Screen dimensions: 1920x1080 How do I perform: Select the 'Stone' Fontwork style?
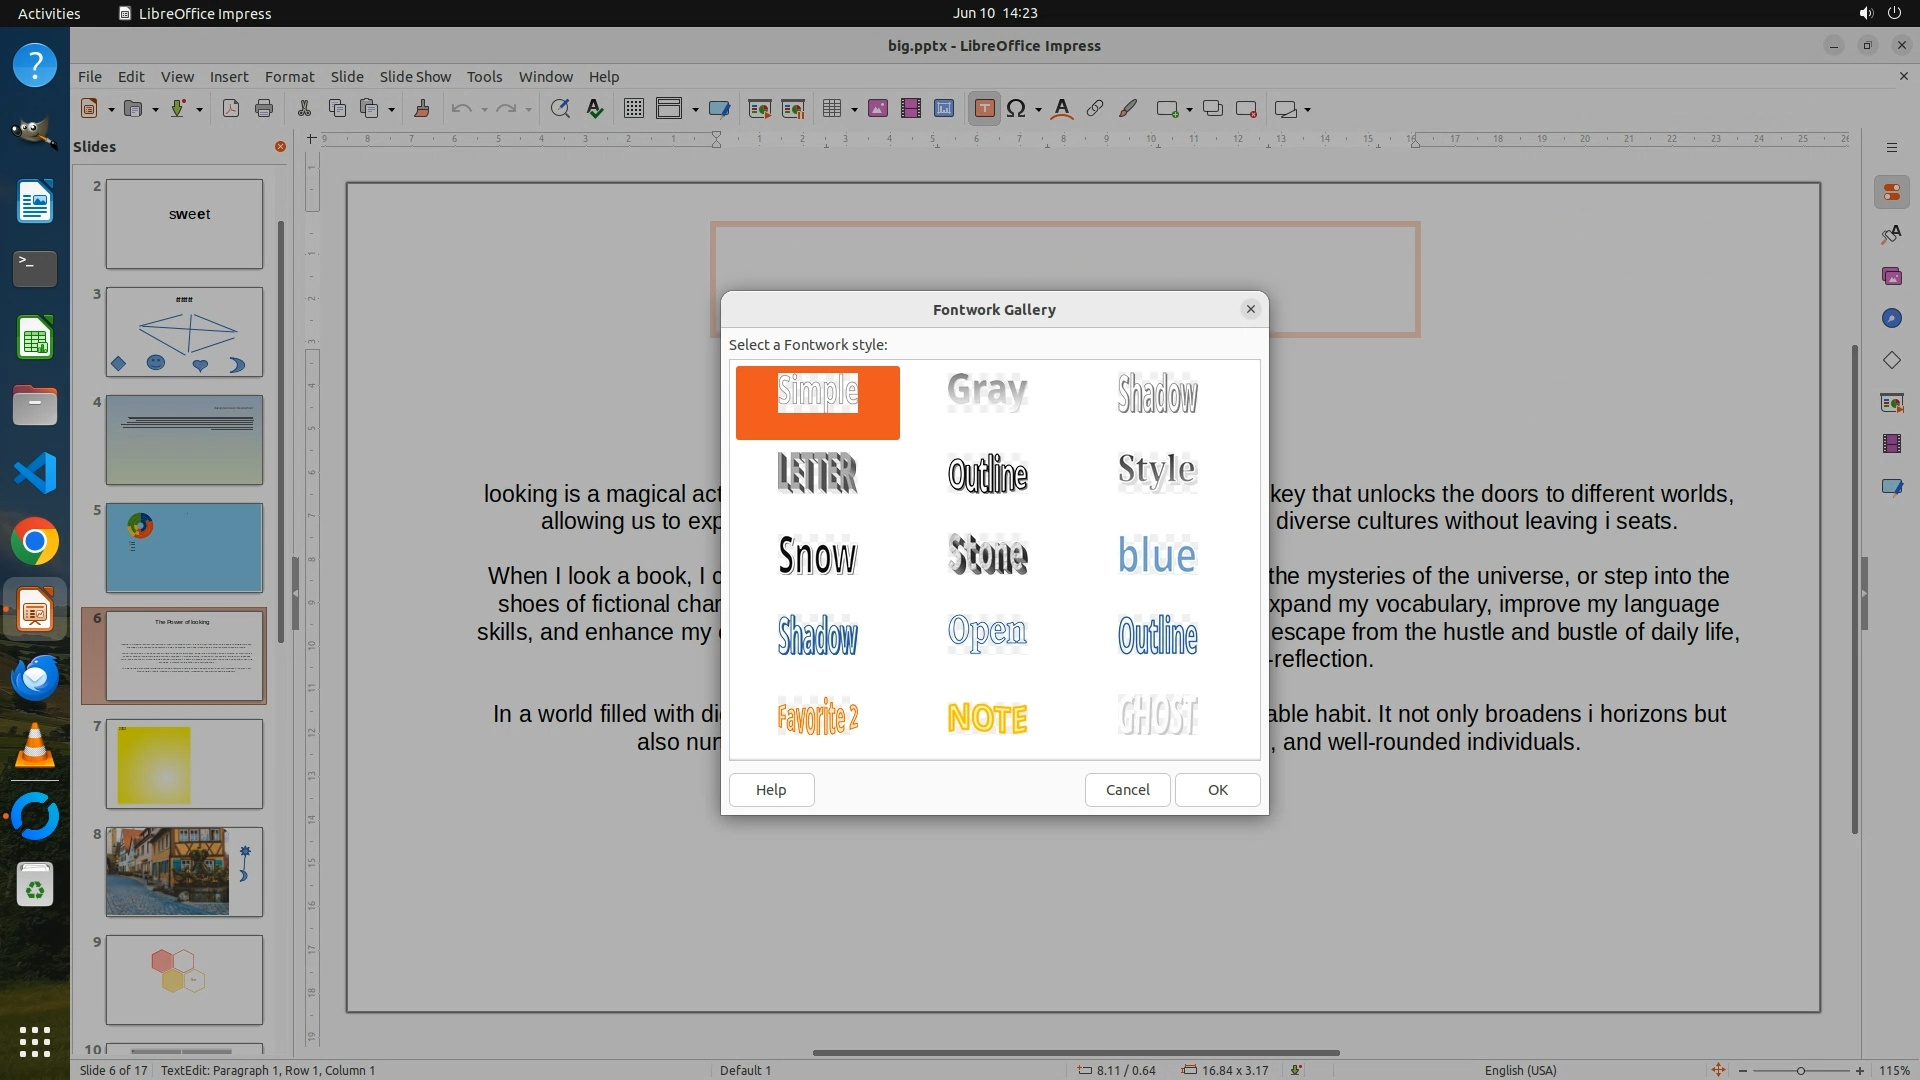pos(987,556)
